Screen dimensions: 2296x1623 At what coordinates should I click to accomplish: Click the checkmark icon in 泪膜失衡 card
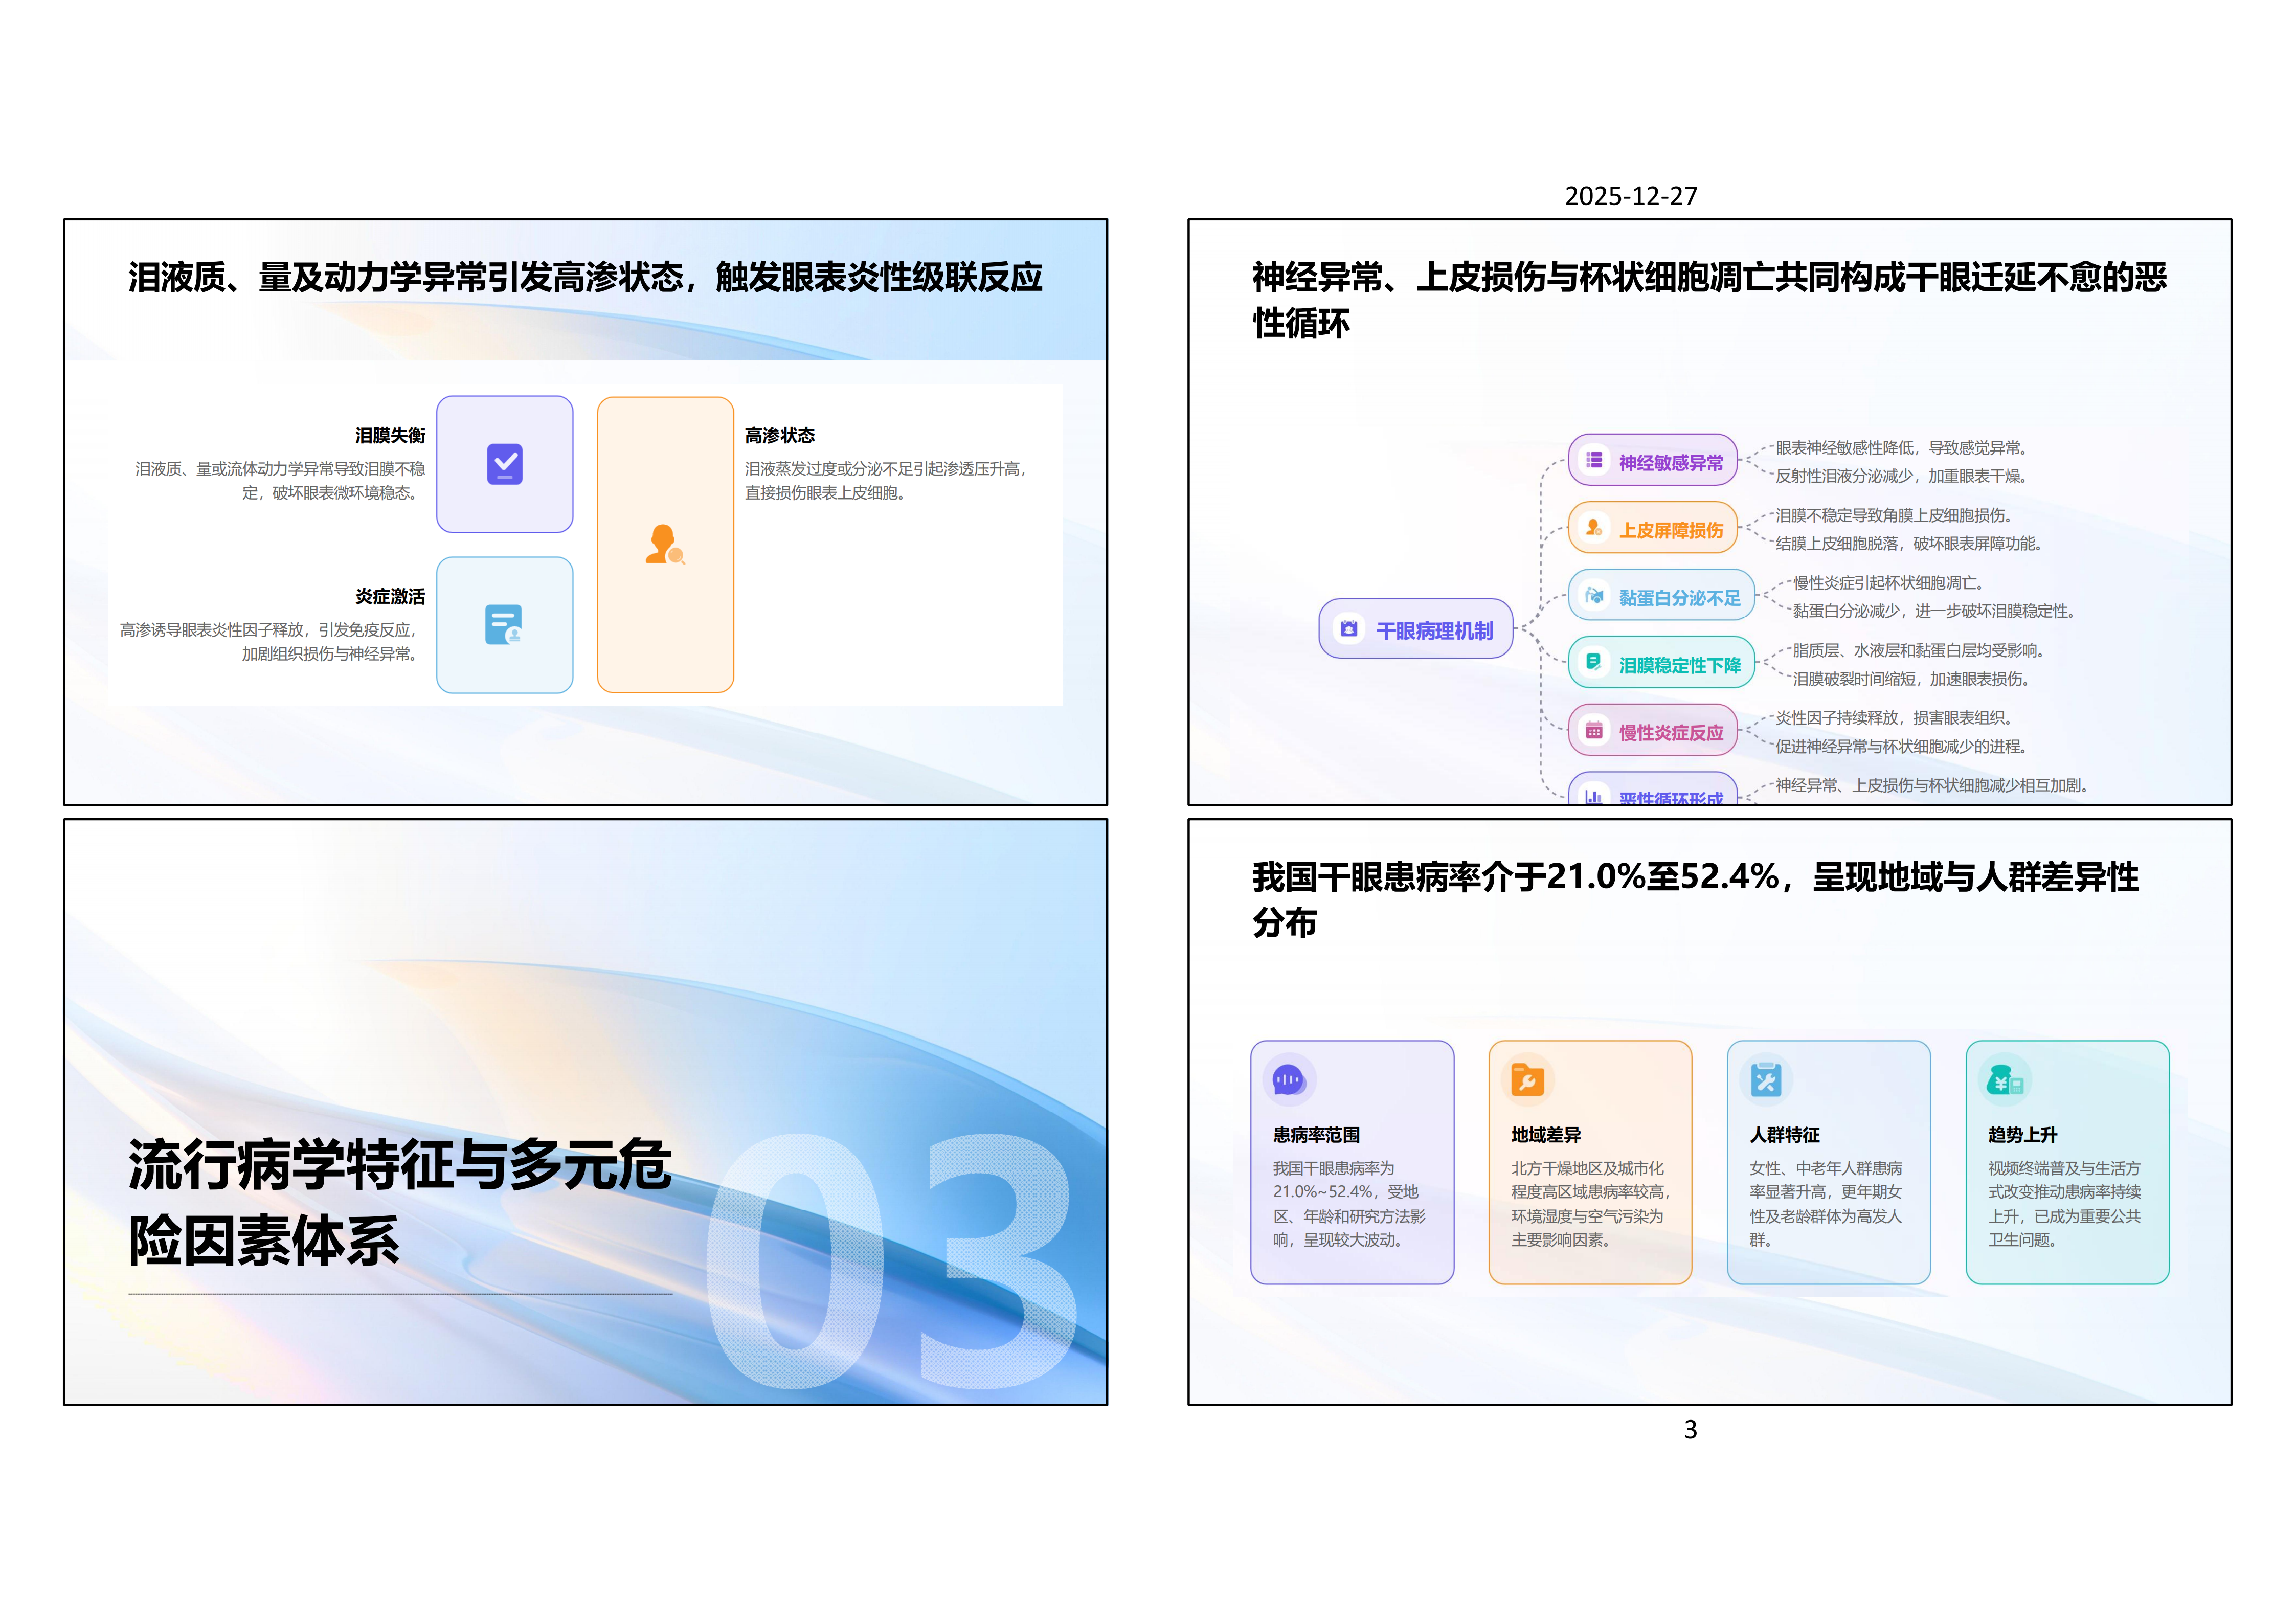tap(505, 463)
